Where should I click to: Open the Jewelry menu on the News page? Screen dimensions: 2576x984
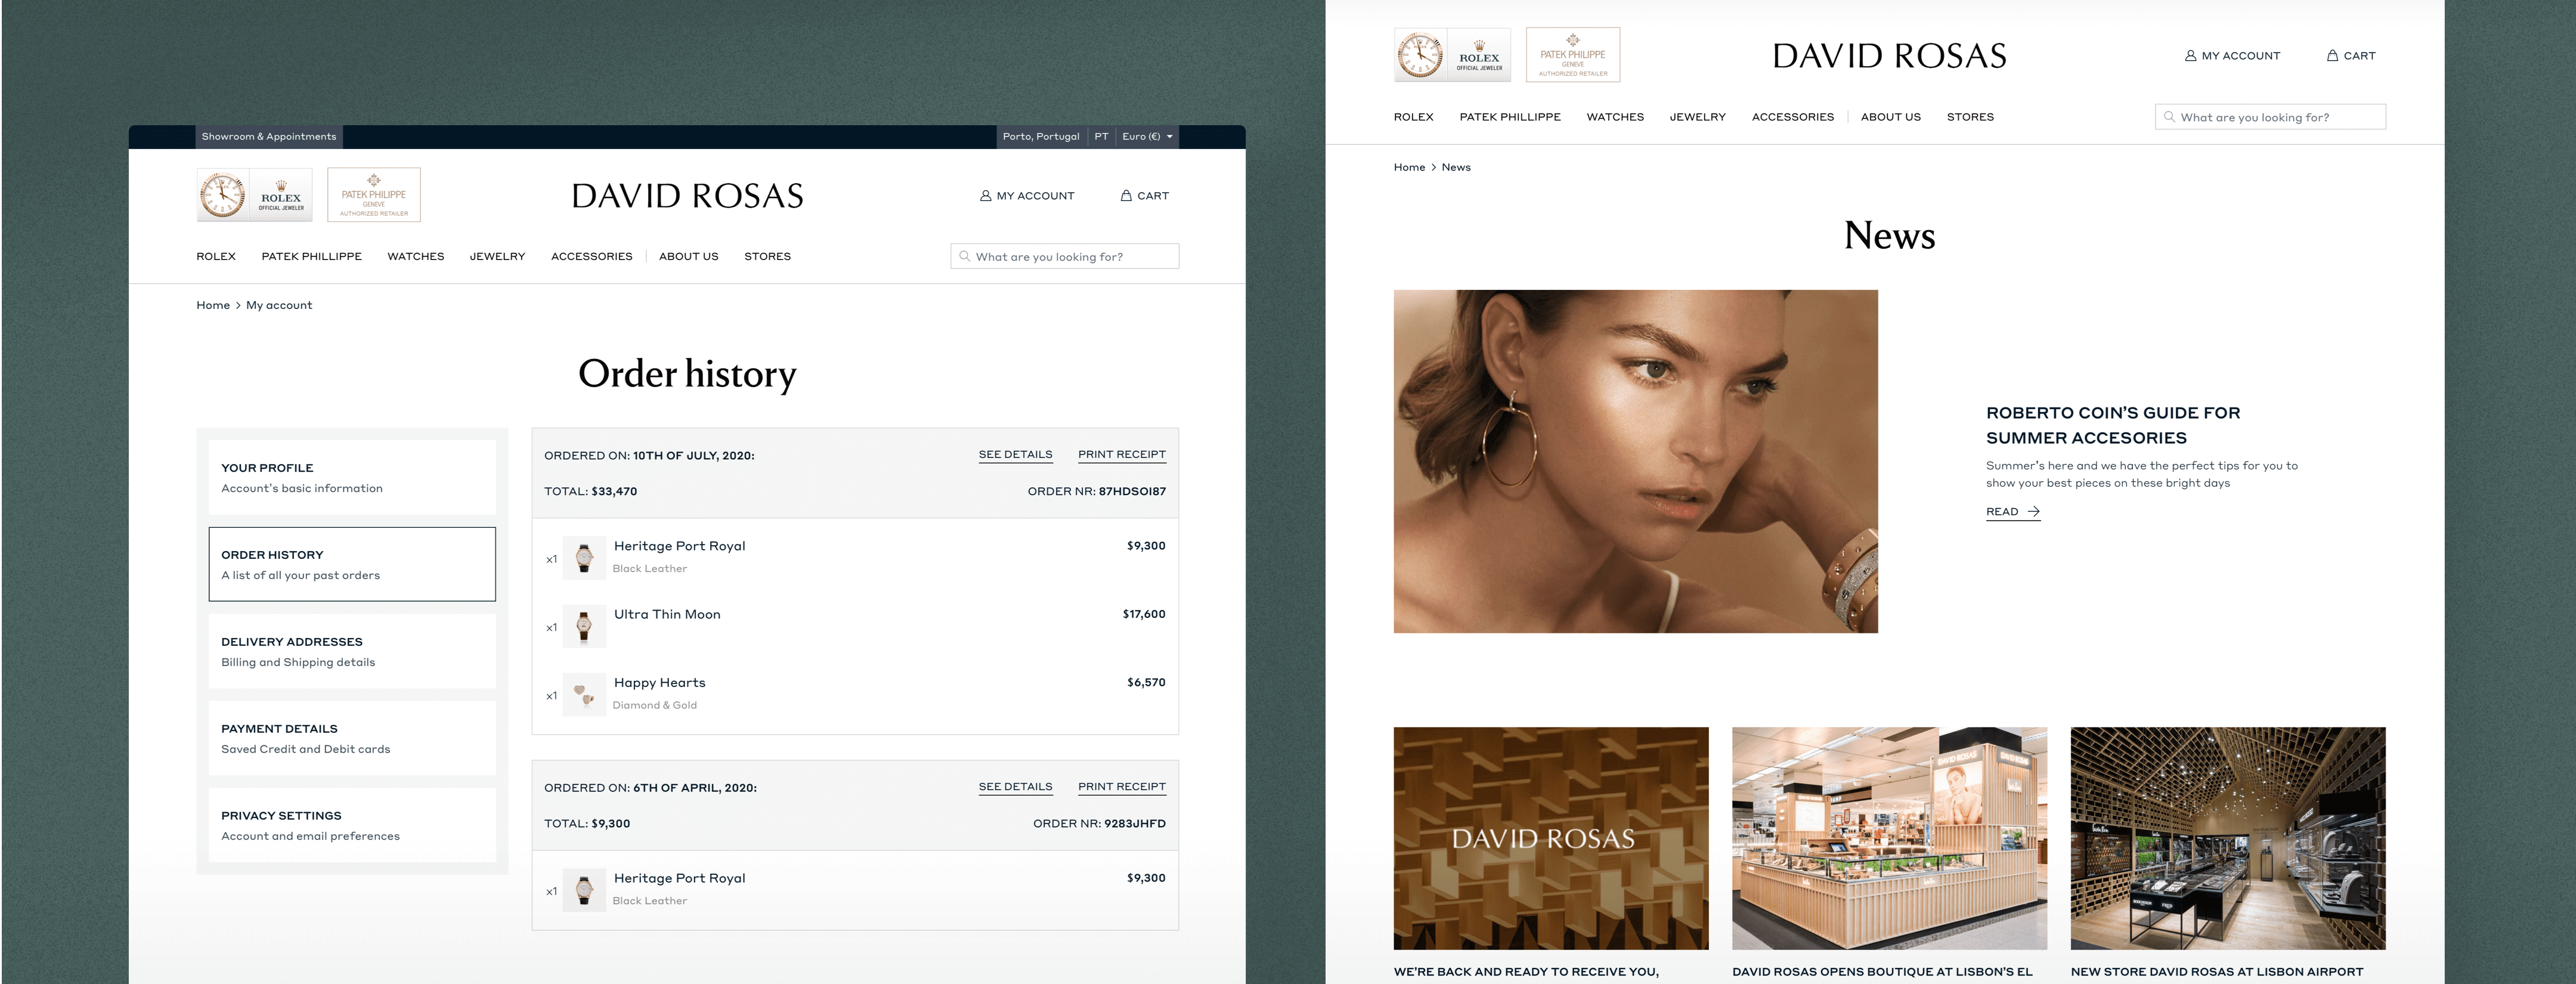tap(1697, 117)
